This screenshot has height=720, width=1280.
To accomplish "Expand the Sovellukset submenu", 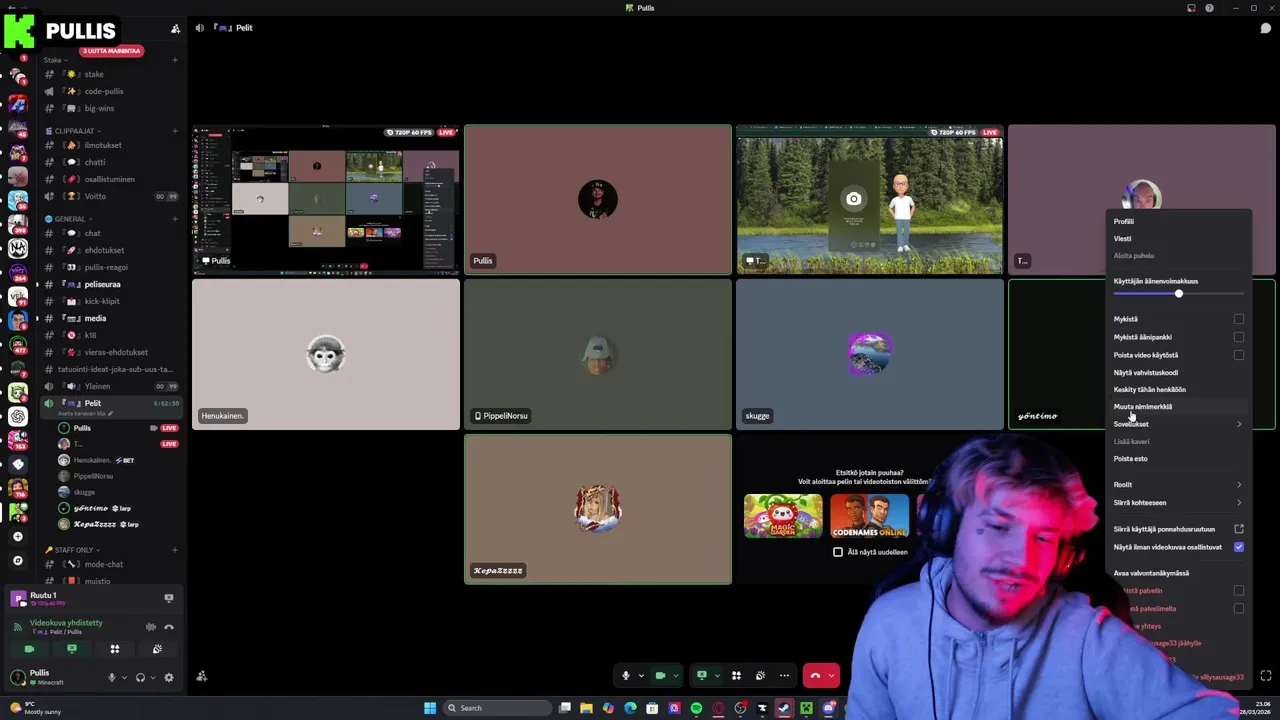I will coord(1178,424).
